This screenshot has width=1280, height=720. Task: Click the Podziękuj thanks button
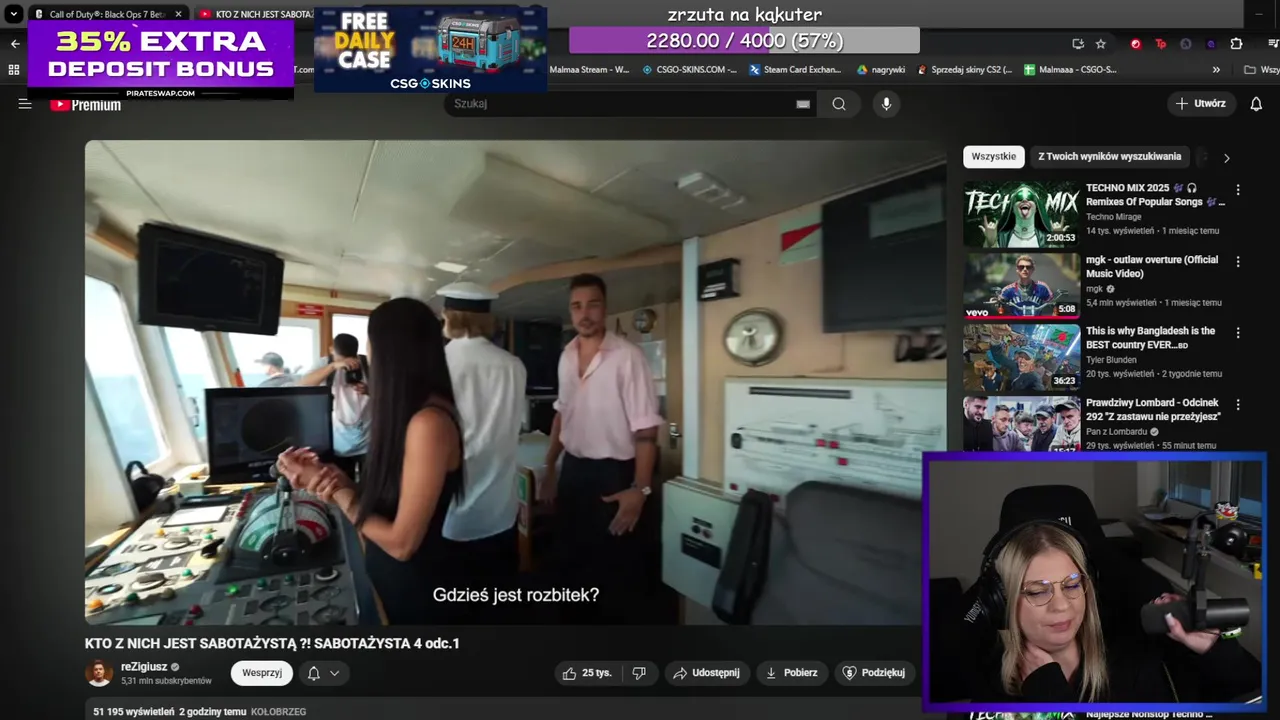(874, 673)
